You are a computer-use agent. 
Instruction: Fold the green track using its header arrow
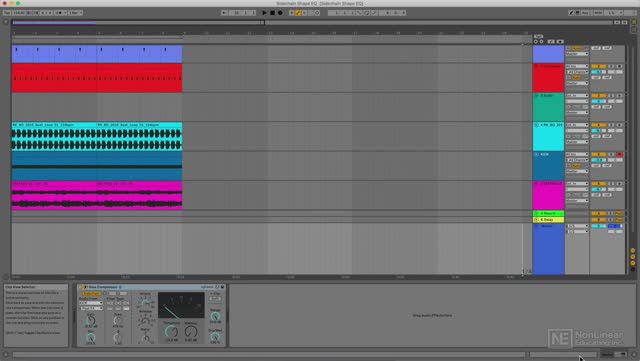(537, 96)
